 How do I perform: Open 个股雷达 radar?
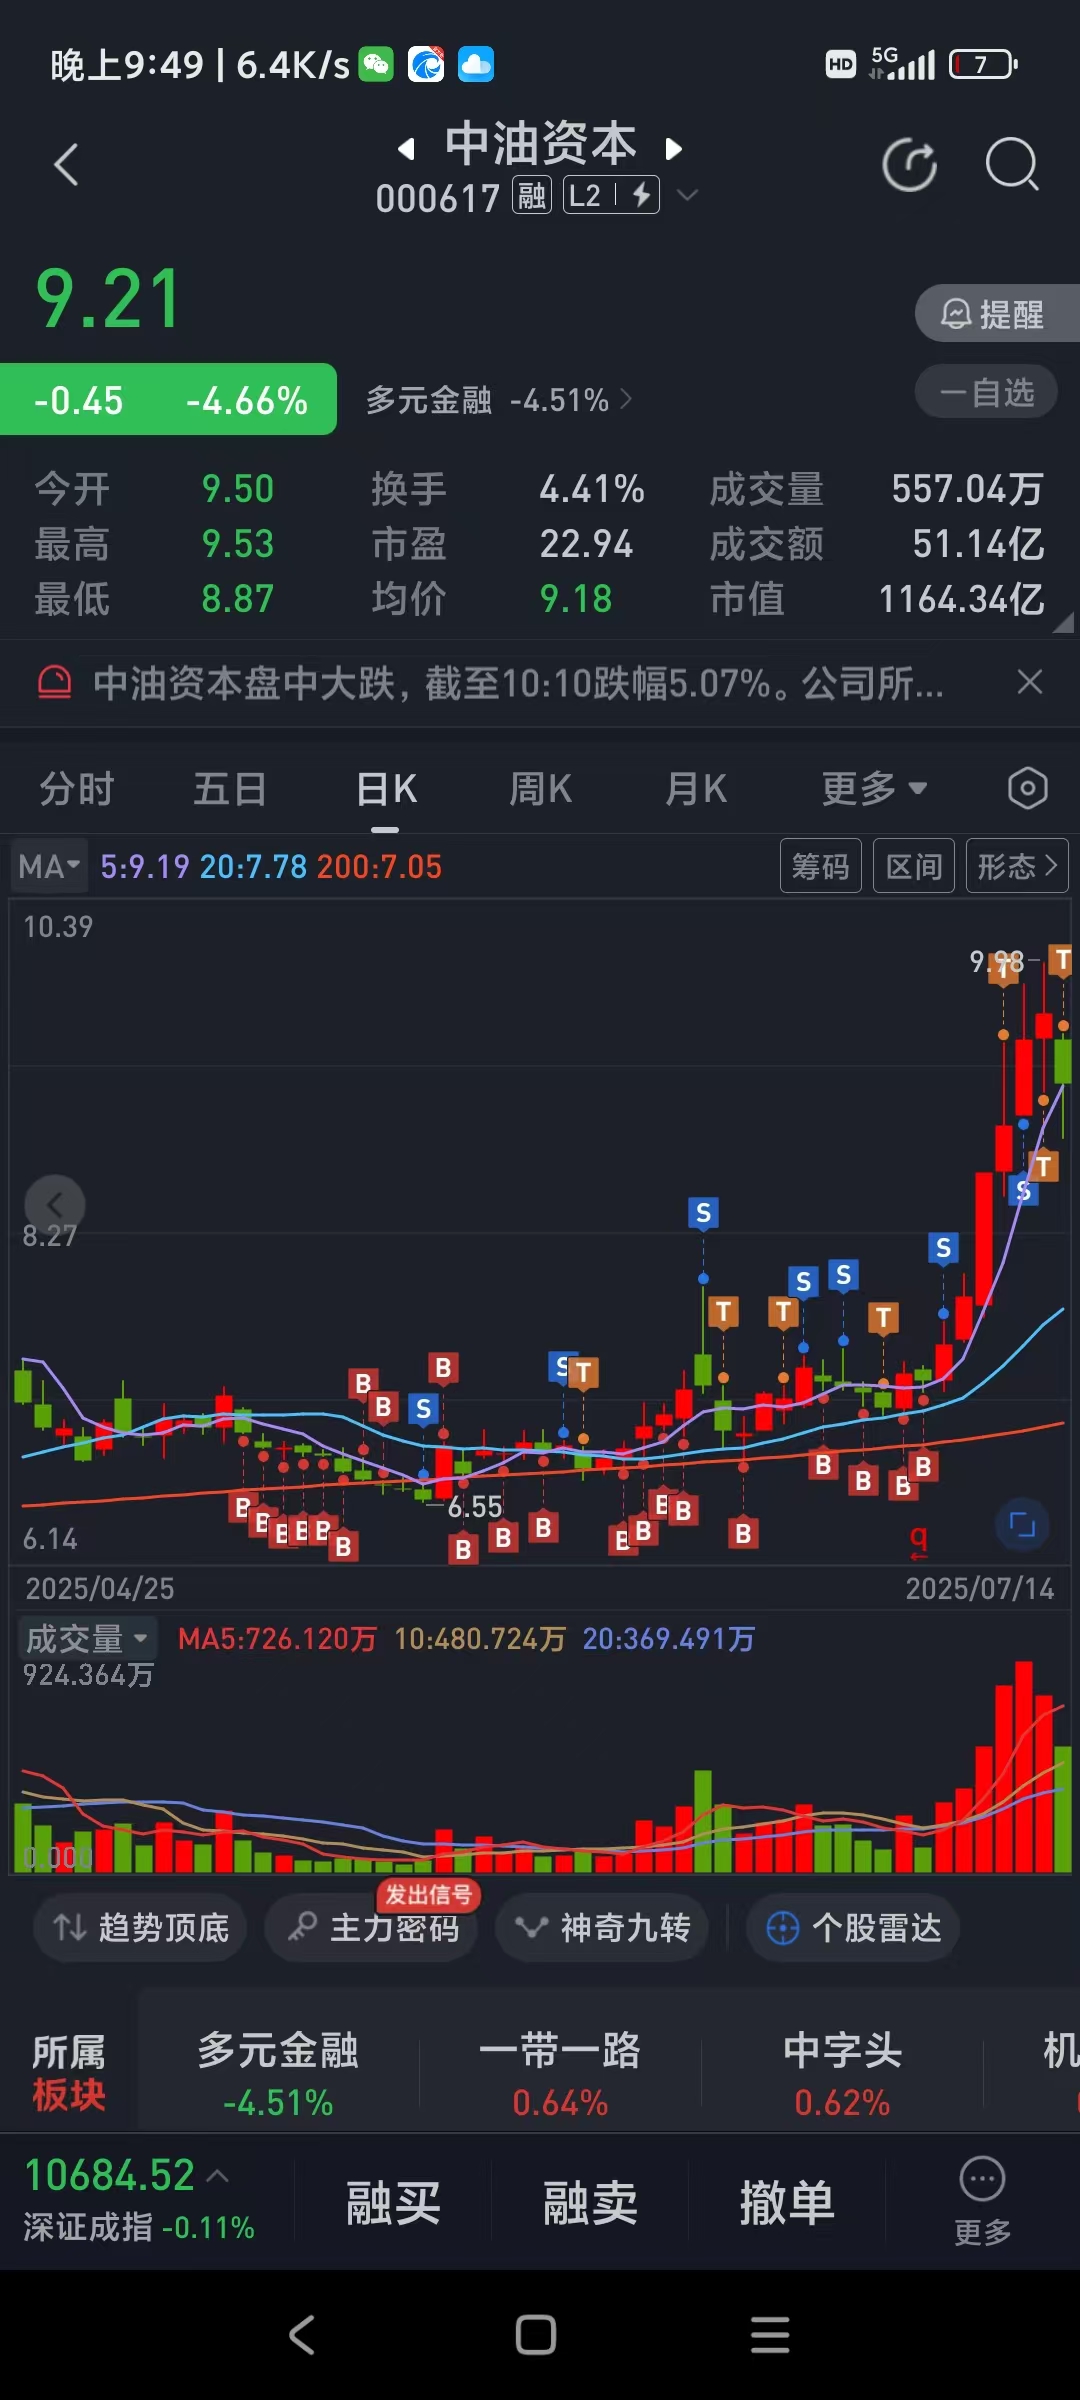pyautogui.click(x=853, y=1927)
